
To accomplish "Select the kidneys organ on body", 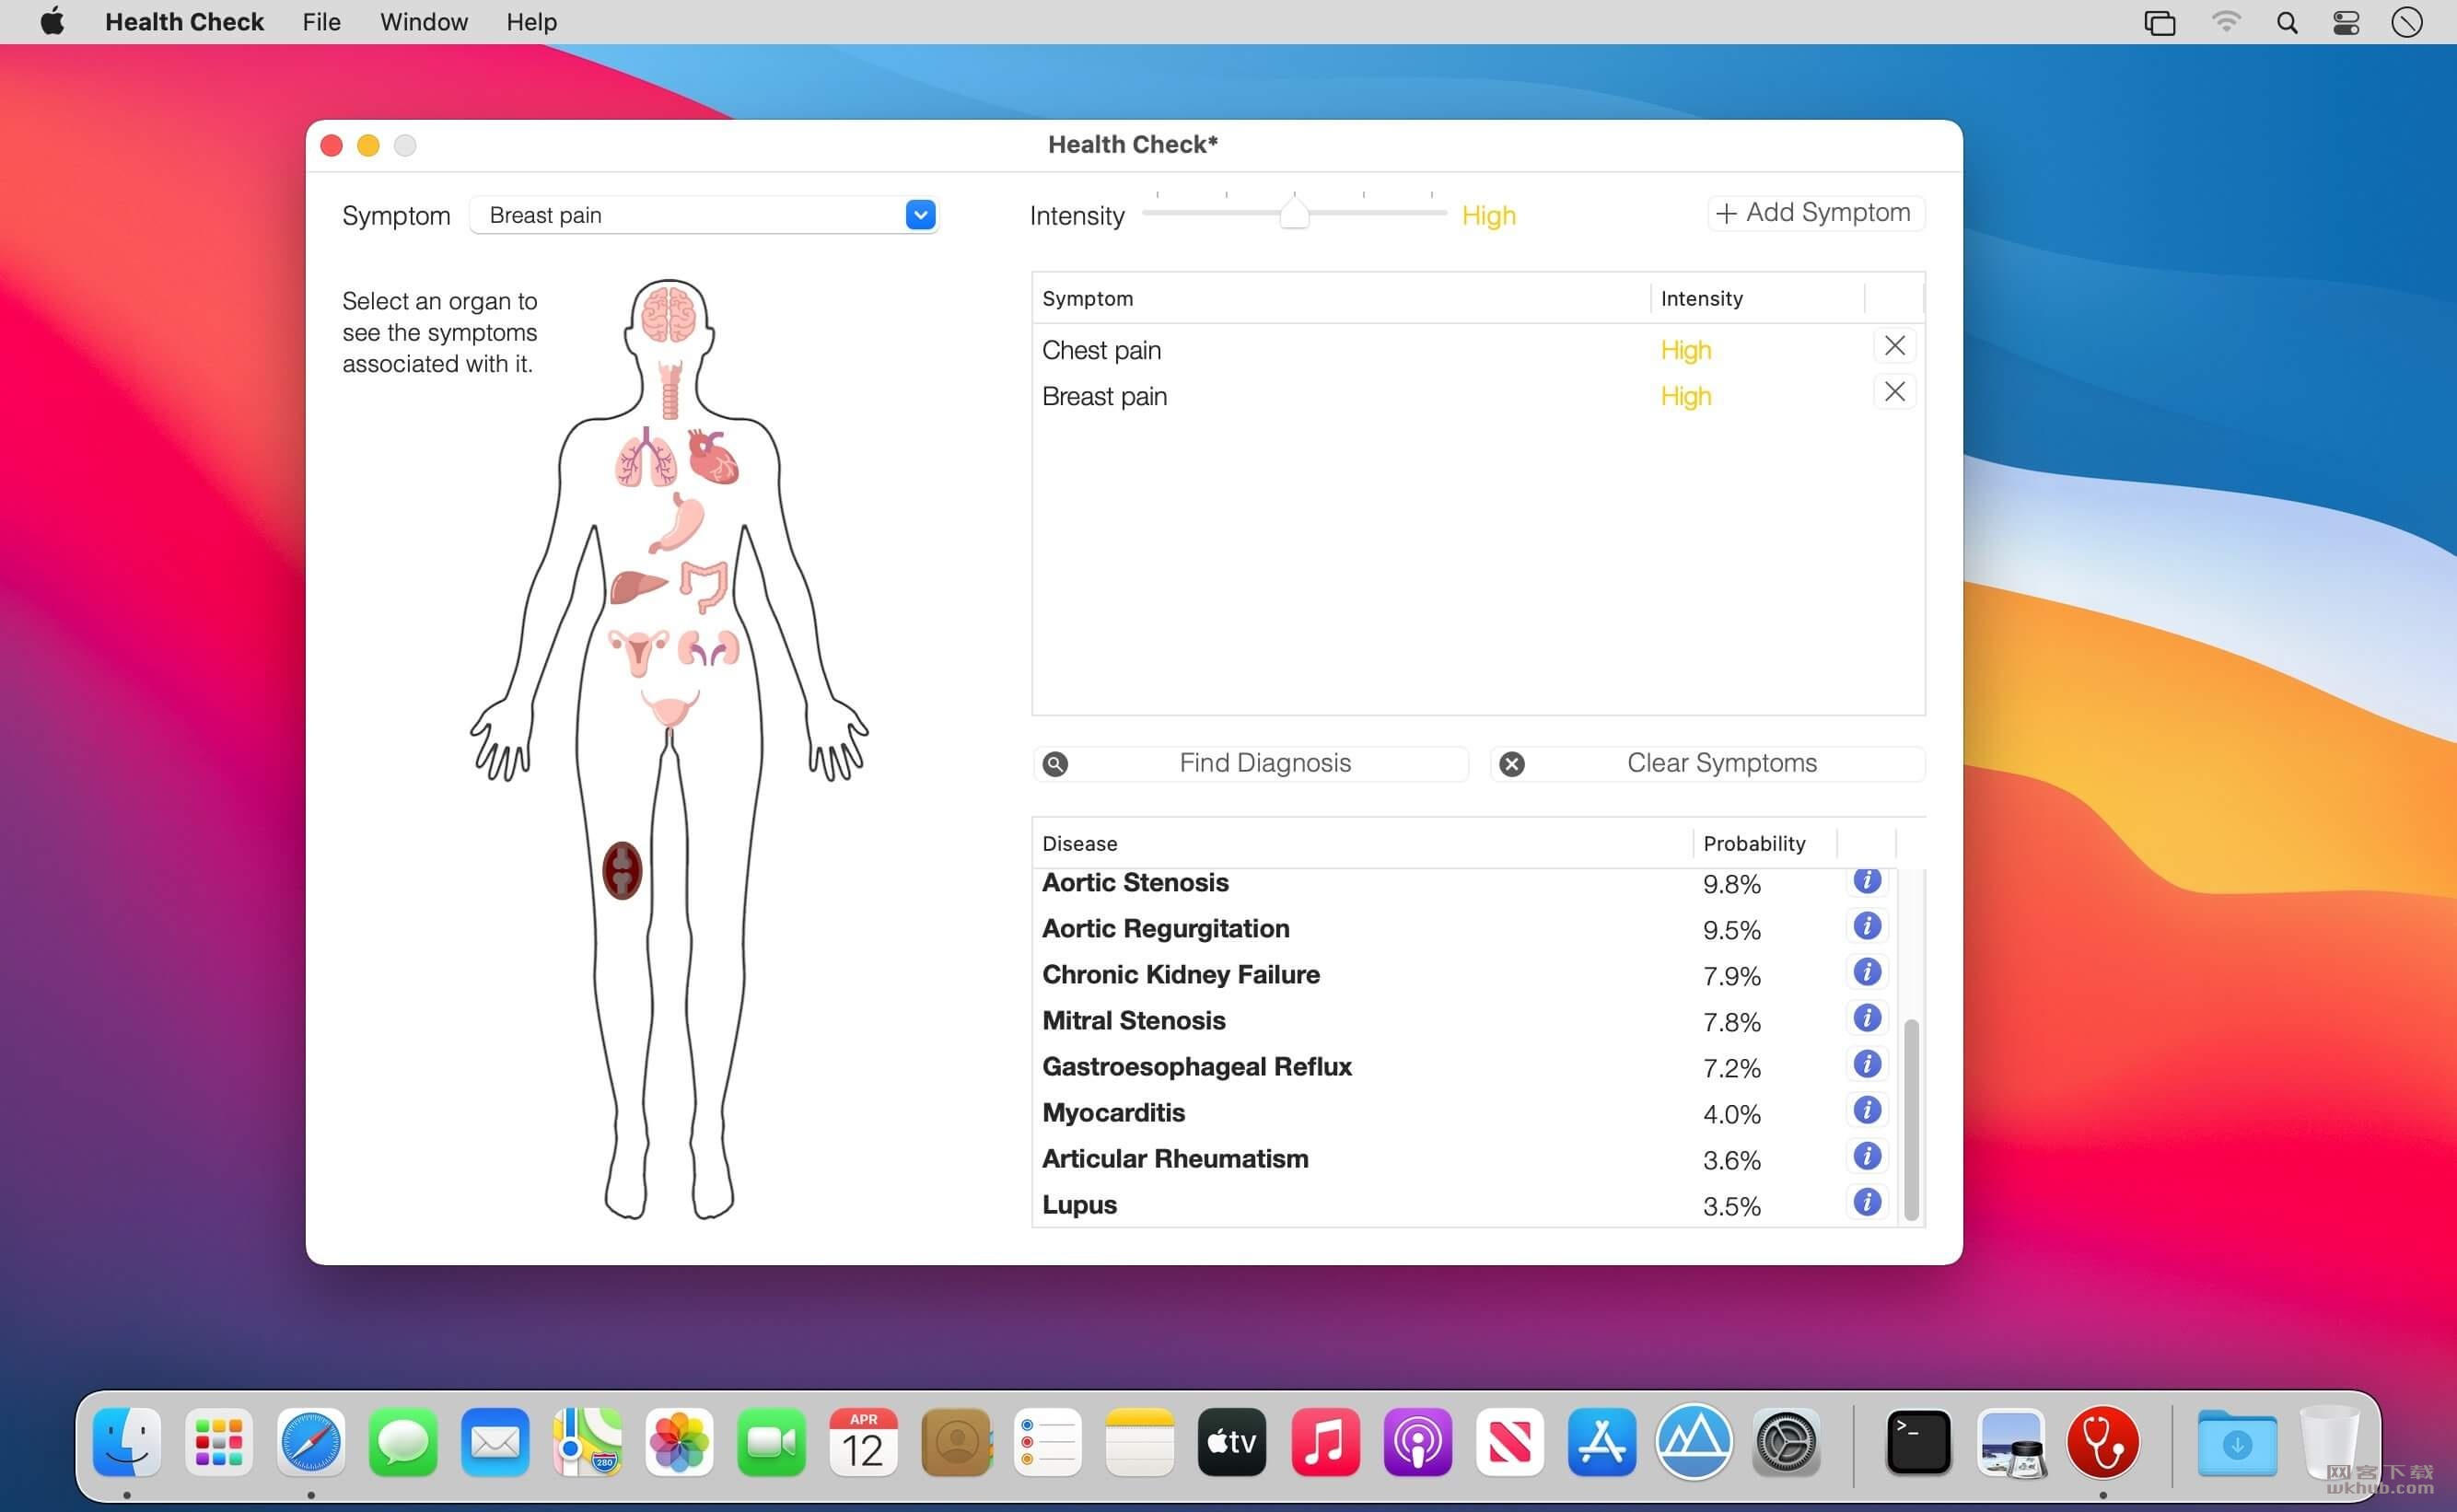I will (708, 649).
